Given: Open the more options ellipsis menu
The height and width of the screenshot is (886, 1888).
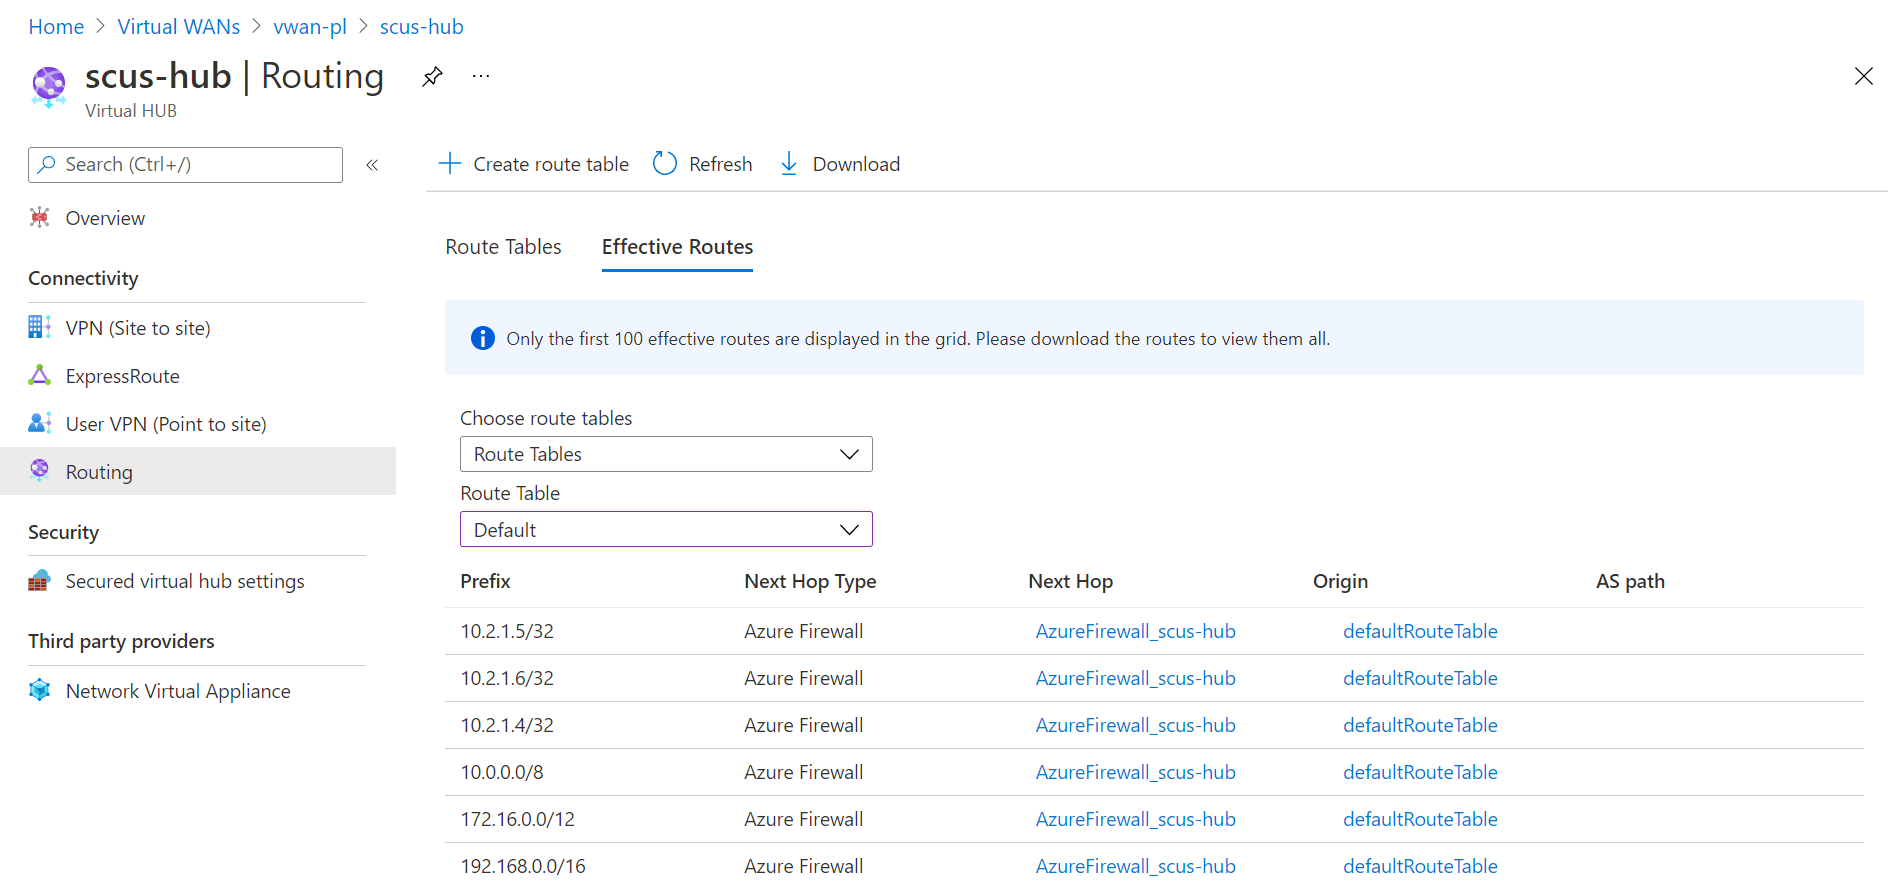Looking at the screenshot, I should click(481, 77).
